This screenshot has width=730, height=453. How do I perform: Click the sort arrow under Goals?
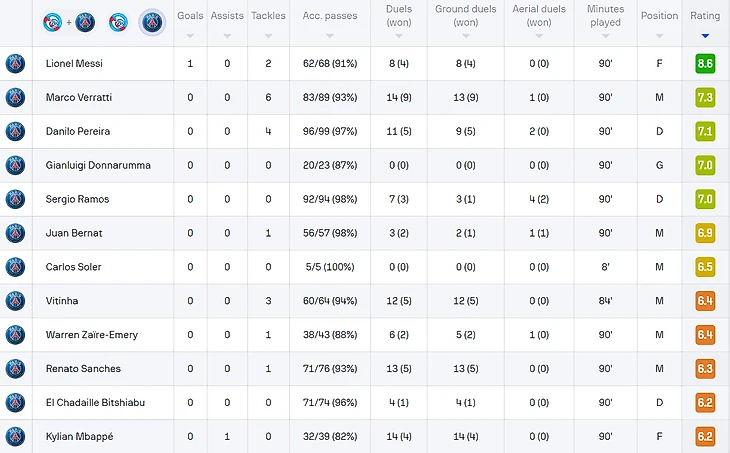190,36
